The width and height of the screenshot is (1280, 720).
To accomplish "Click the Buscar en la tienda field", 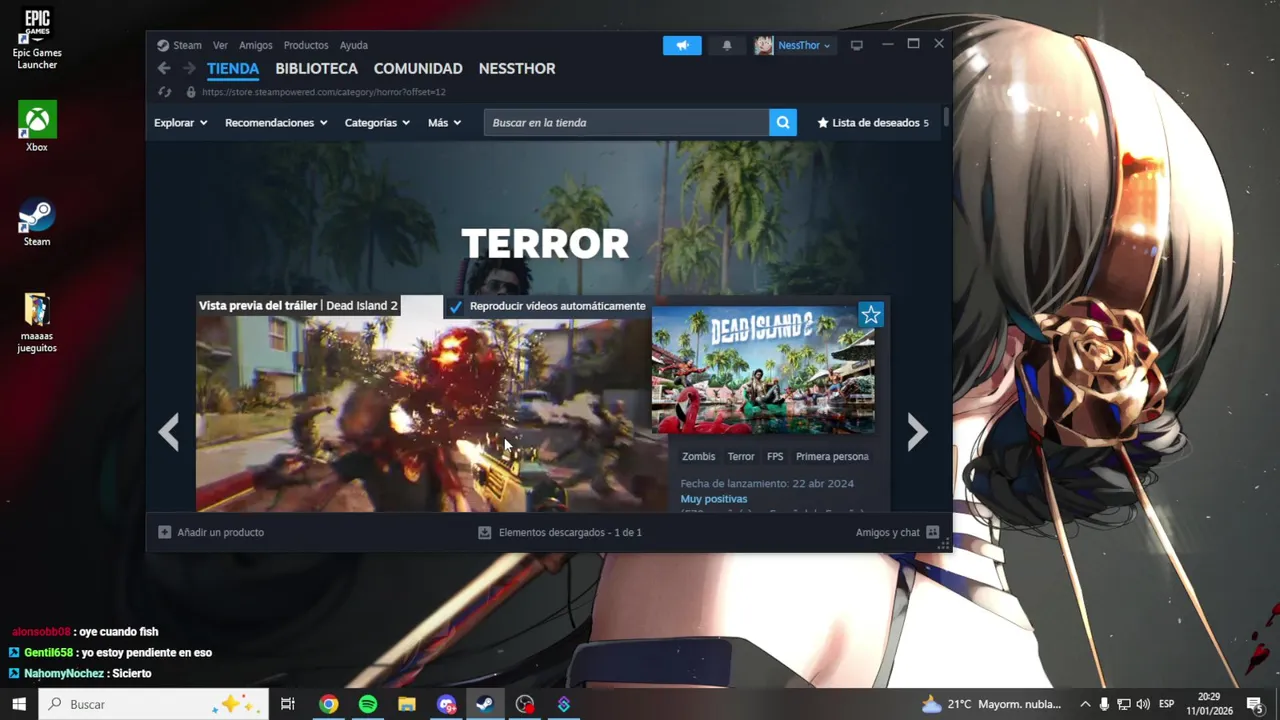I will [x=627, y=123].
